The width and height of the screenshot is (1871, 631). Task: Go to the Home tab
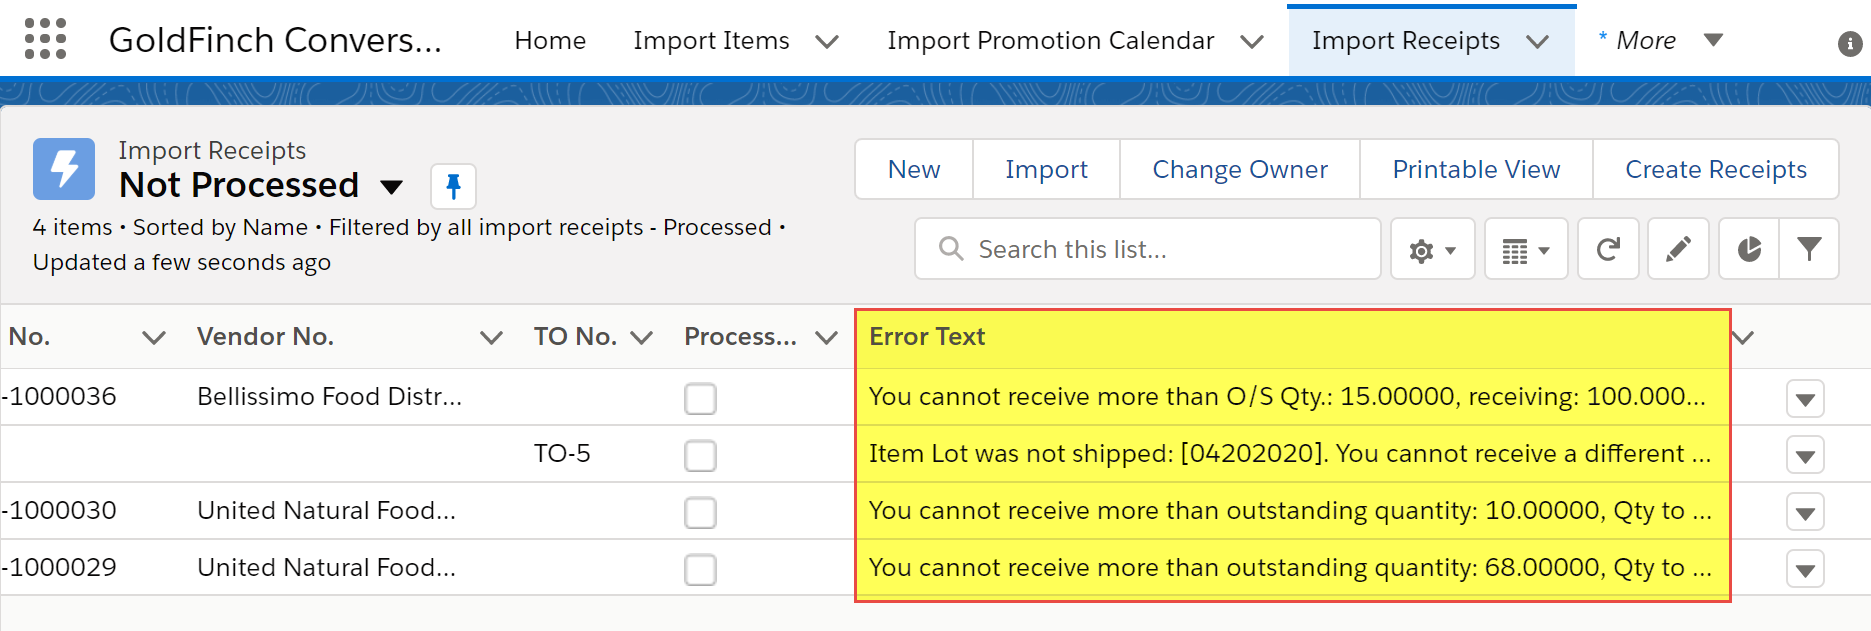(x=550, y=40)
